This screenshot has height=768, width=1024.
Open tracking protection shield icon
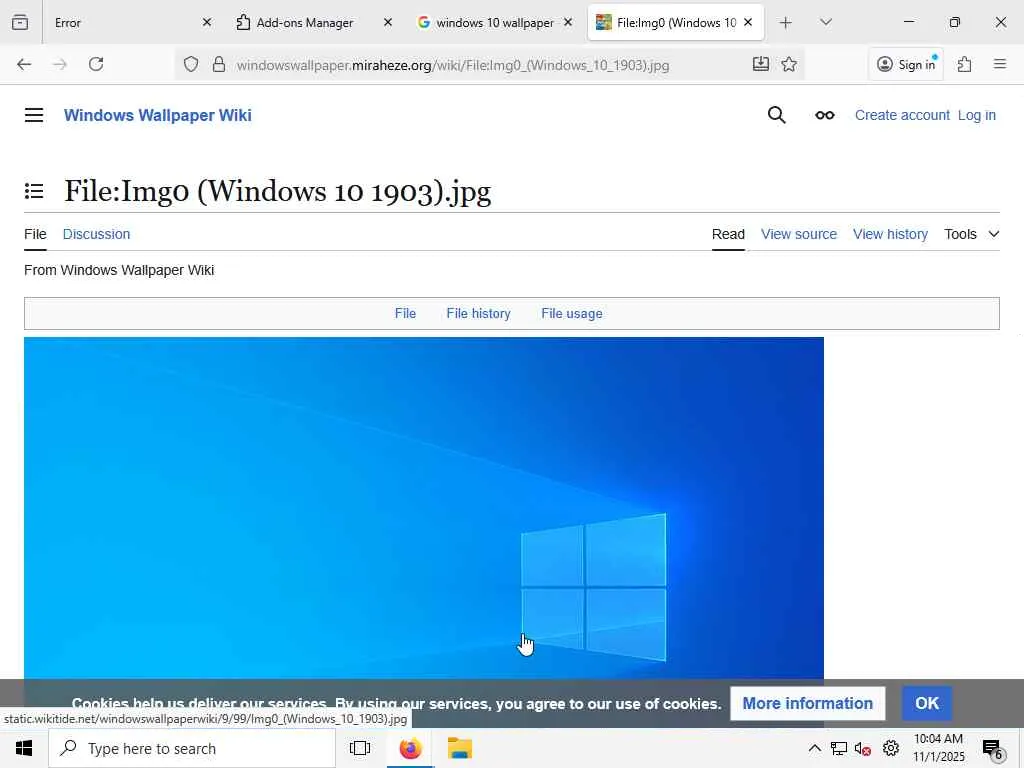click(191, 64)
